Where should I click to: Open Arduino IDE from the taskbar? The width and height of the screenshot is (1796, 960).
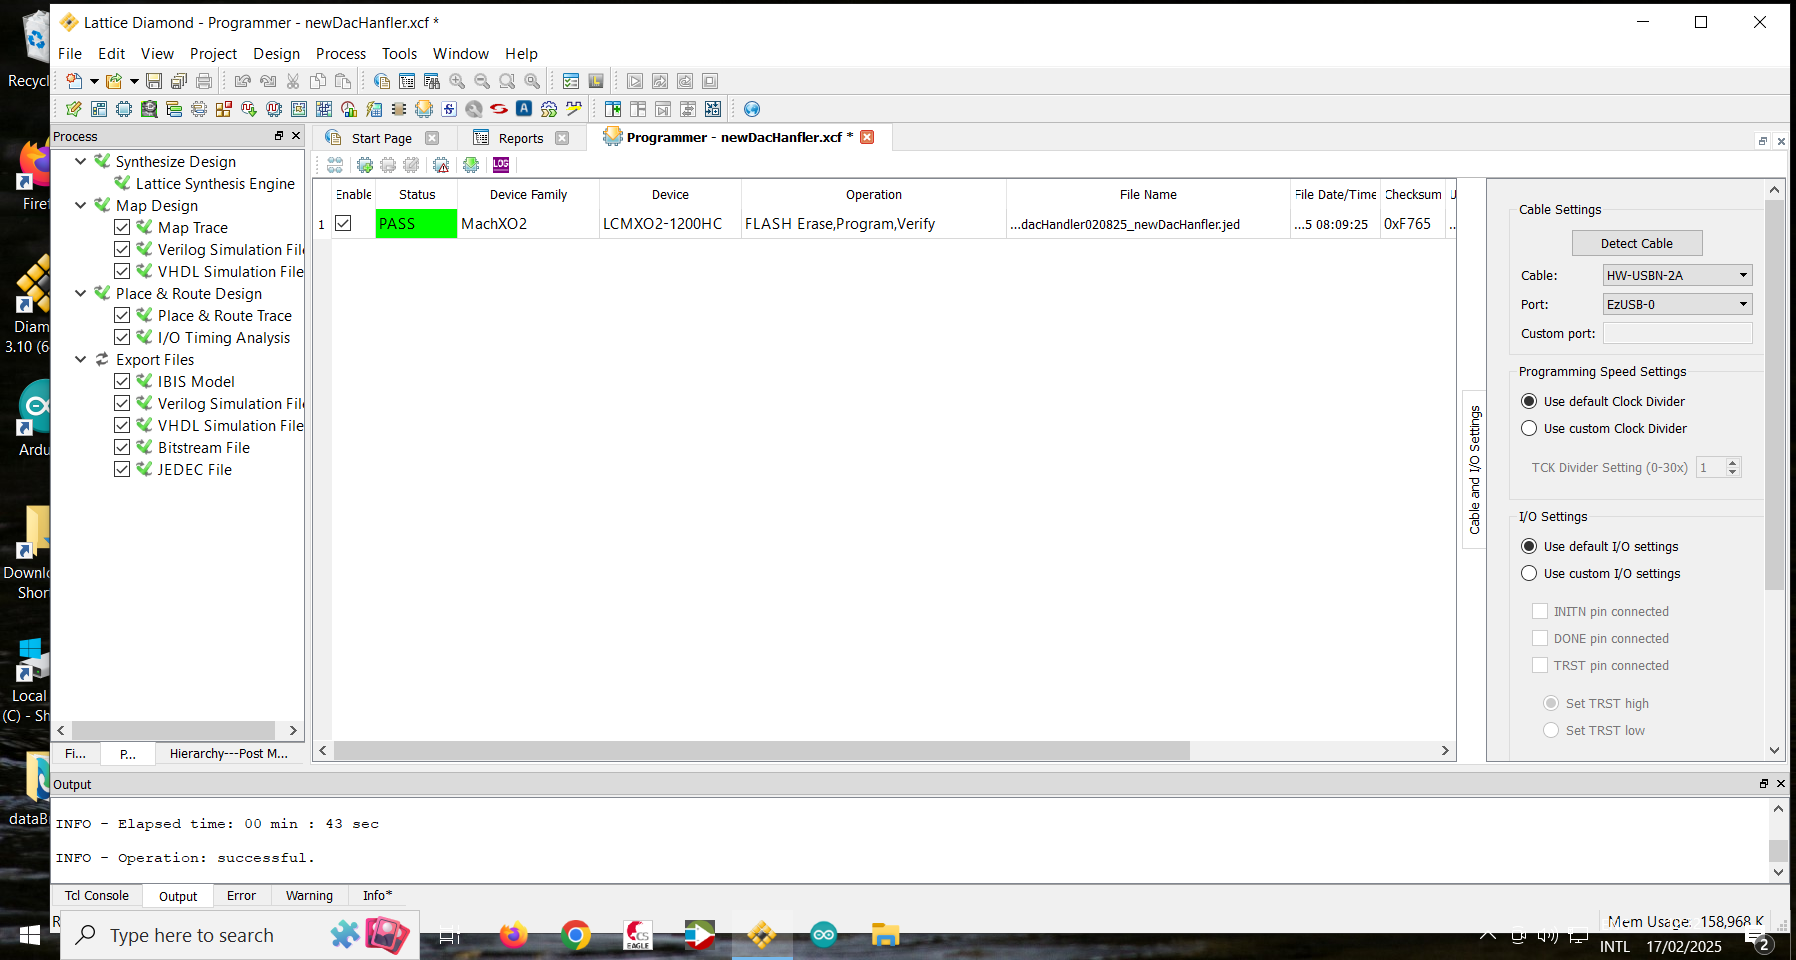[x=824, y=935]
